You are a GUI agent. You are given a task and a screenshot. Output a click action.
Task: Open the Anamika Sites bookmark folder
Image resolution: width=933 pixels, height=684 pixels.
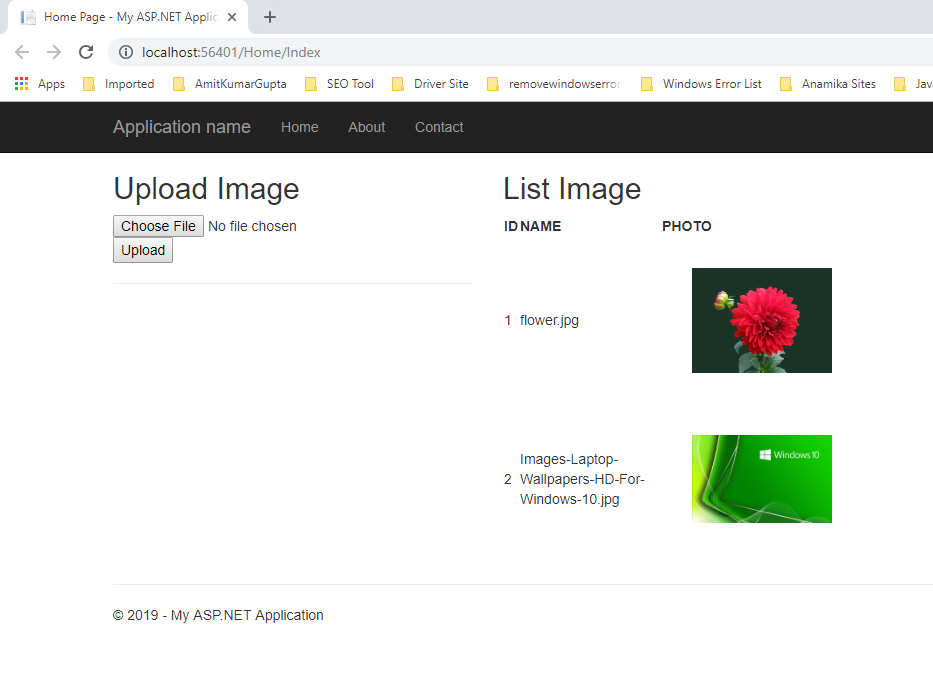[x=828, y=84]
